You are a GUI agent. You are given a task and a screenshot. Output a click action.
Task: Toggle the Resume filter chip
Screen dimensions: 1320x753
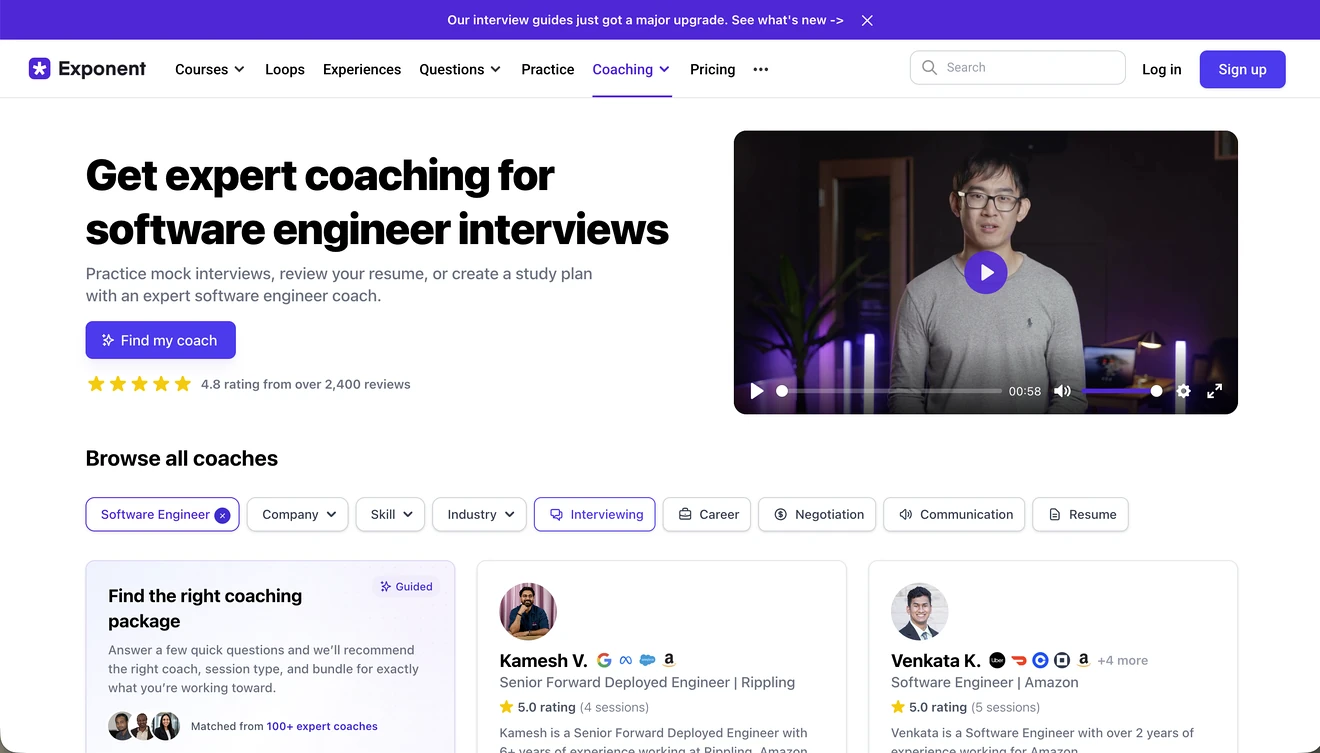pos(1081,515)
